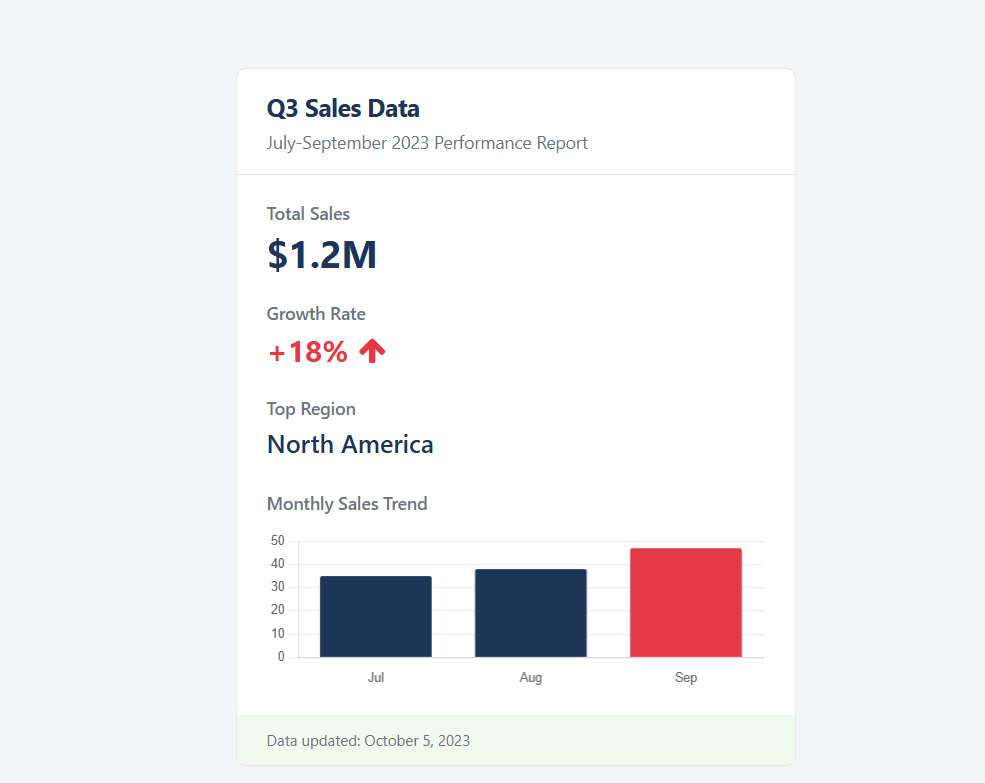Click the Q3 Sales Data heading
Image resolution: width=985 pixels, height=783 pixels.
pos(343,109)
